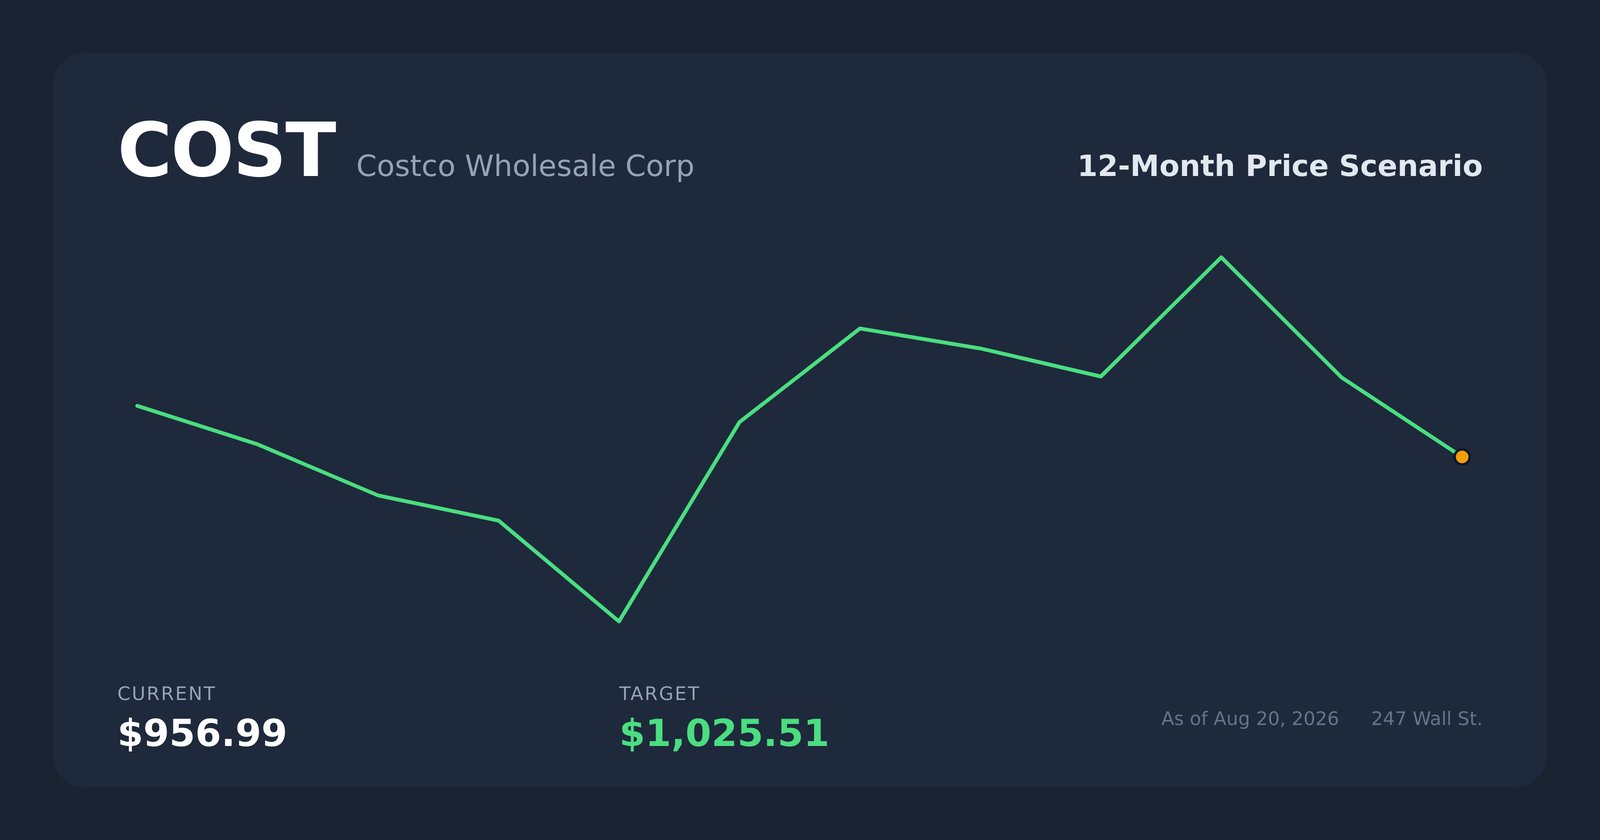Image resolution: width=1600 pixels, height=840 pixels.
Task: Select the Costco Wholesale Corp company name
Action: pyautogui.click(x=525, y=166)
